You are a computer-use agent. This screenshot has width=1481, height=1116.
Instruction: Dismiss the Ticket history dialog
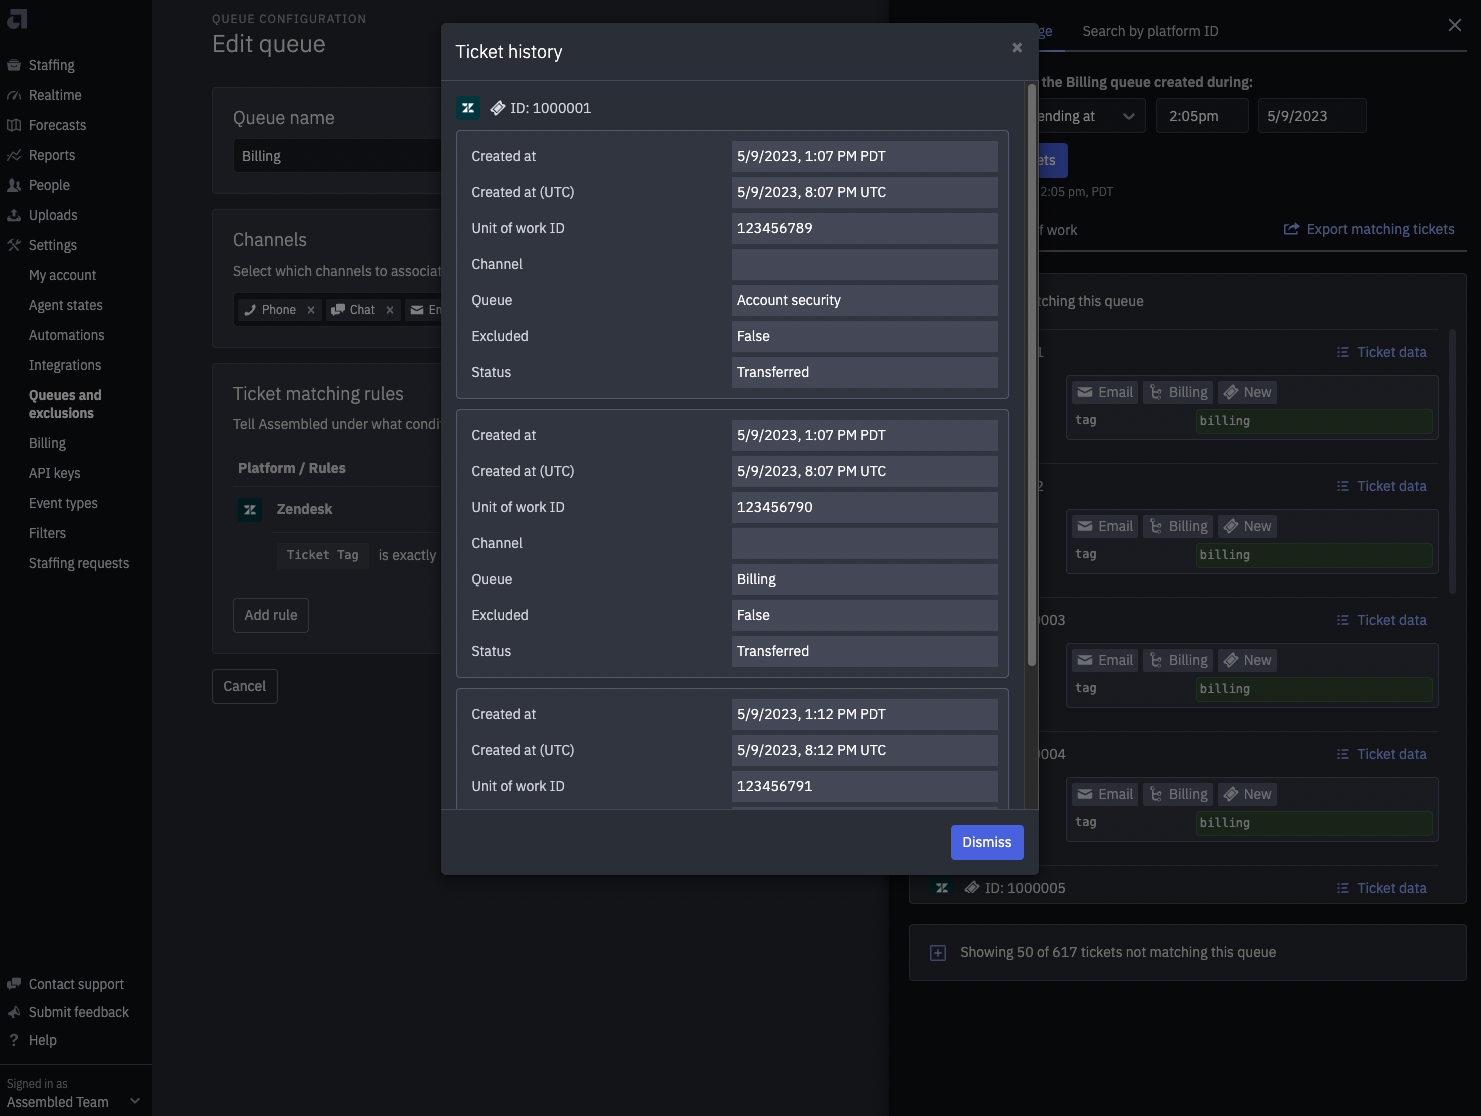[986, 842]
